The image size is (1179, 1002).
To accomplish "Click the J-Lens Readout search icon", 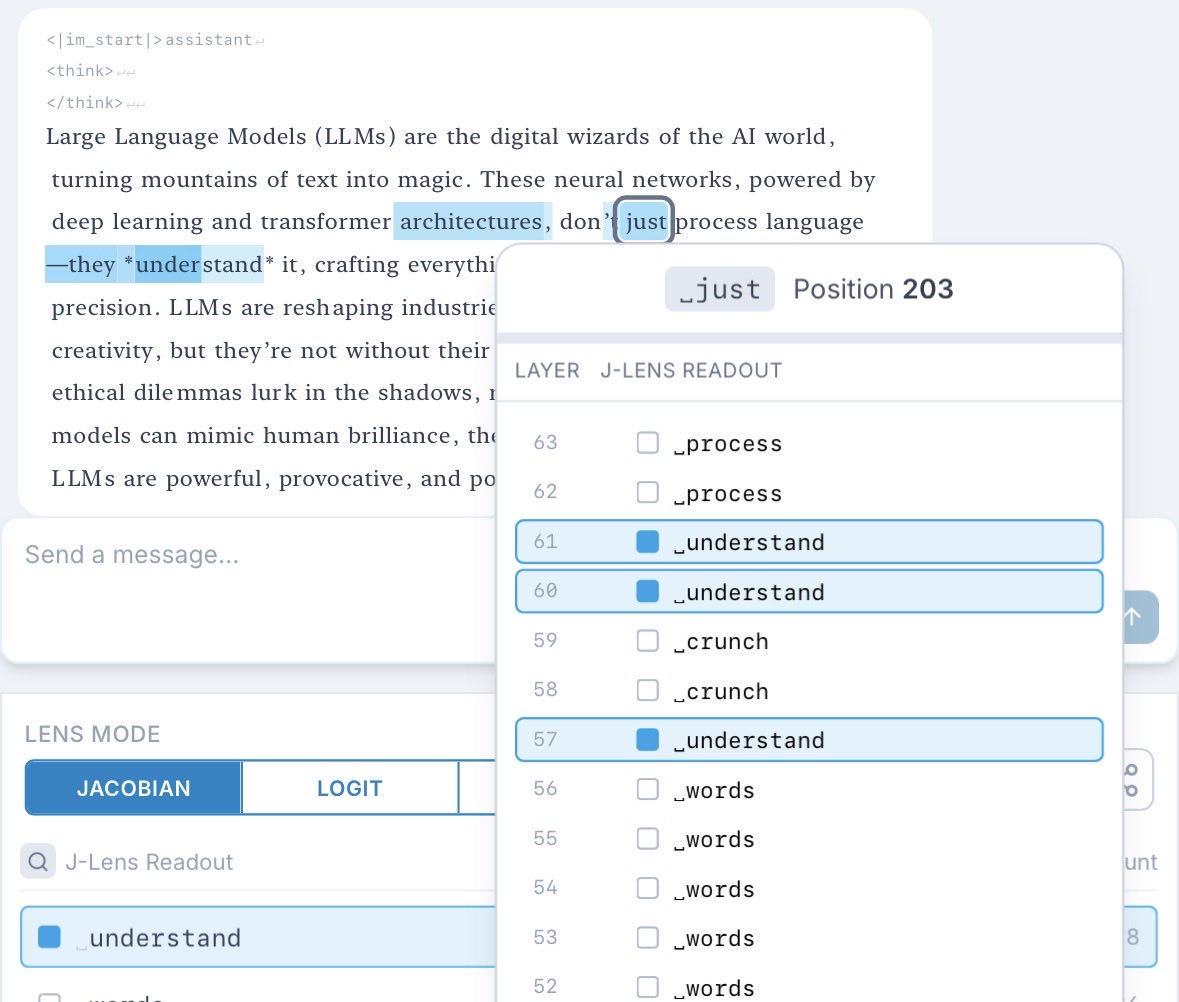I will [x=38, y=861].
